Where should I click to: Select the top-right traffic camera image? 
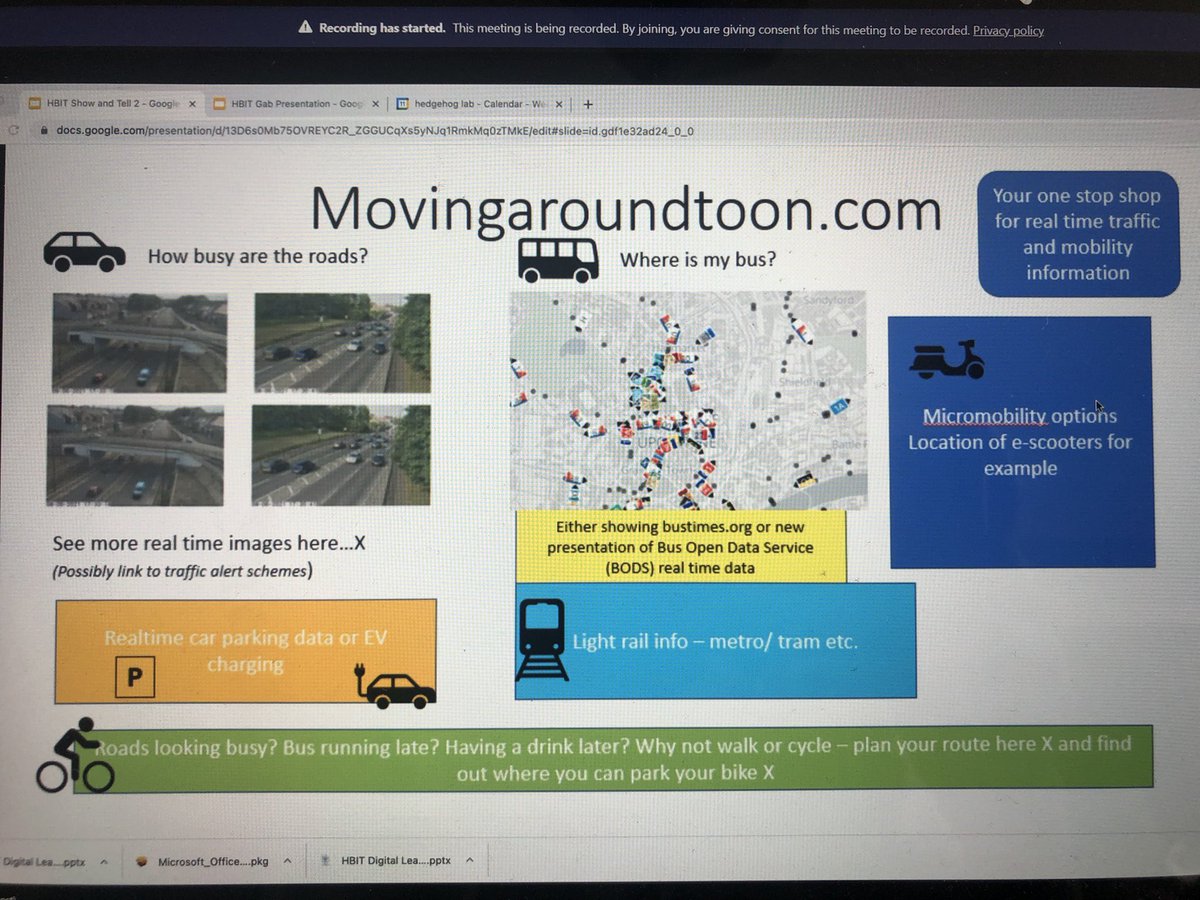click(x=342, y=341)
